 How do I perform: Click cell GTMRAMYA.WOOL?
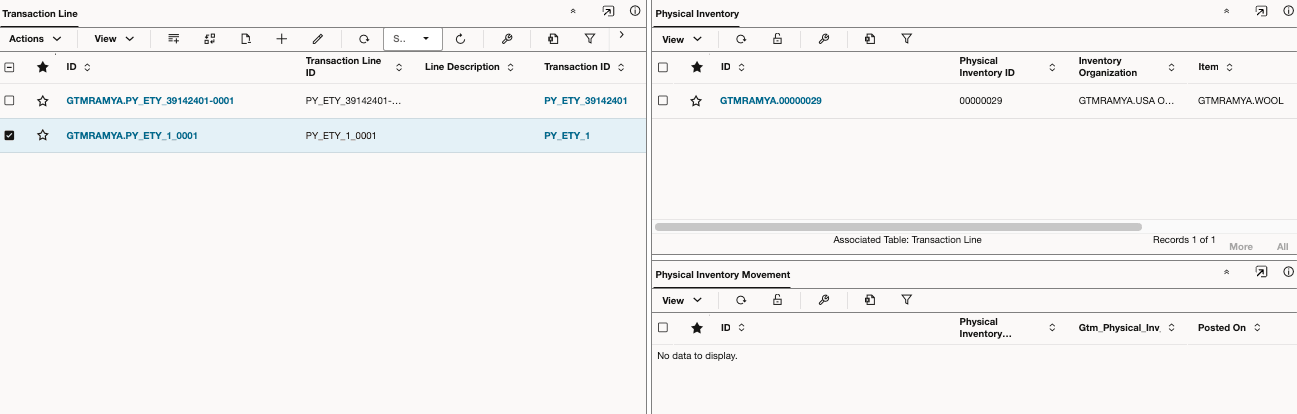1240,101
